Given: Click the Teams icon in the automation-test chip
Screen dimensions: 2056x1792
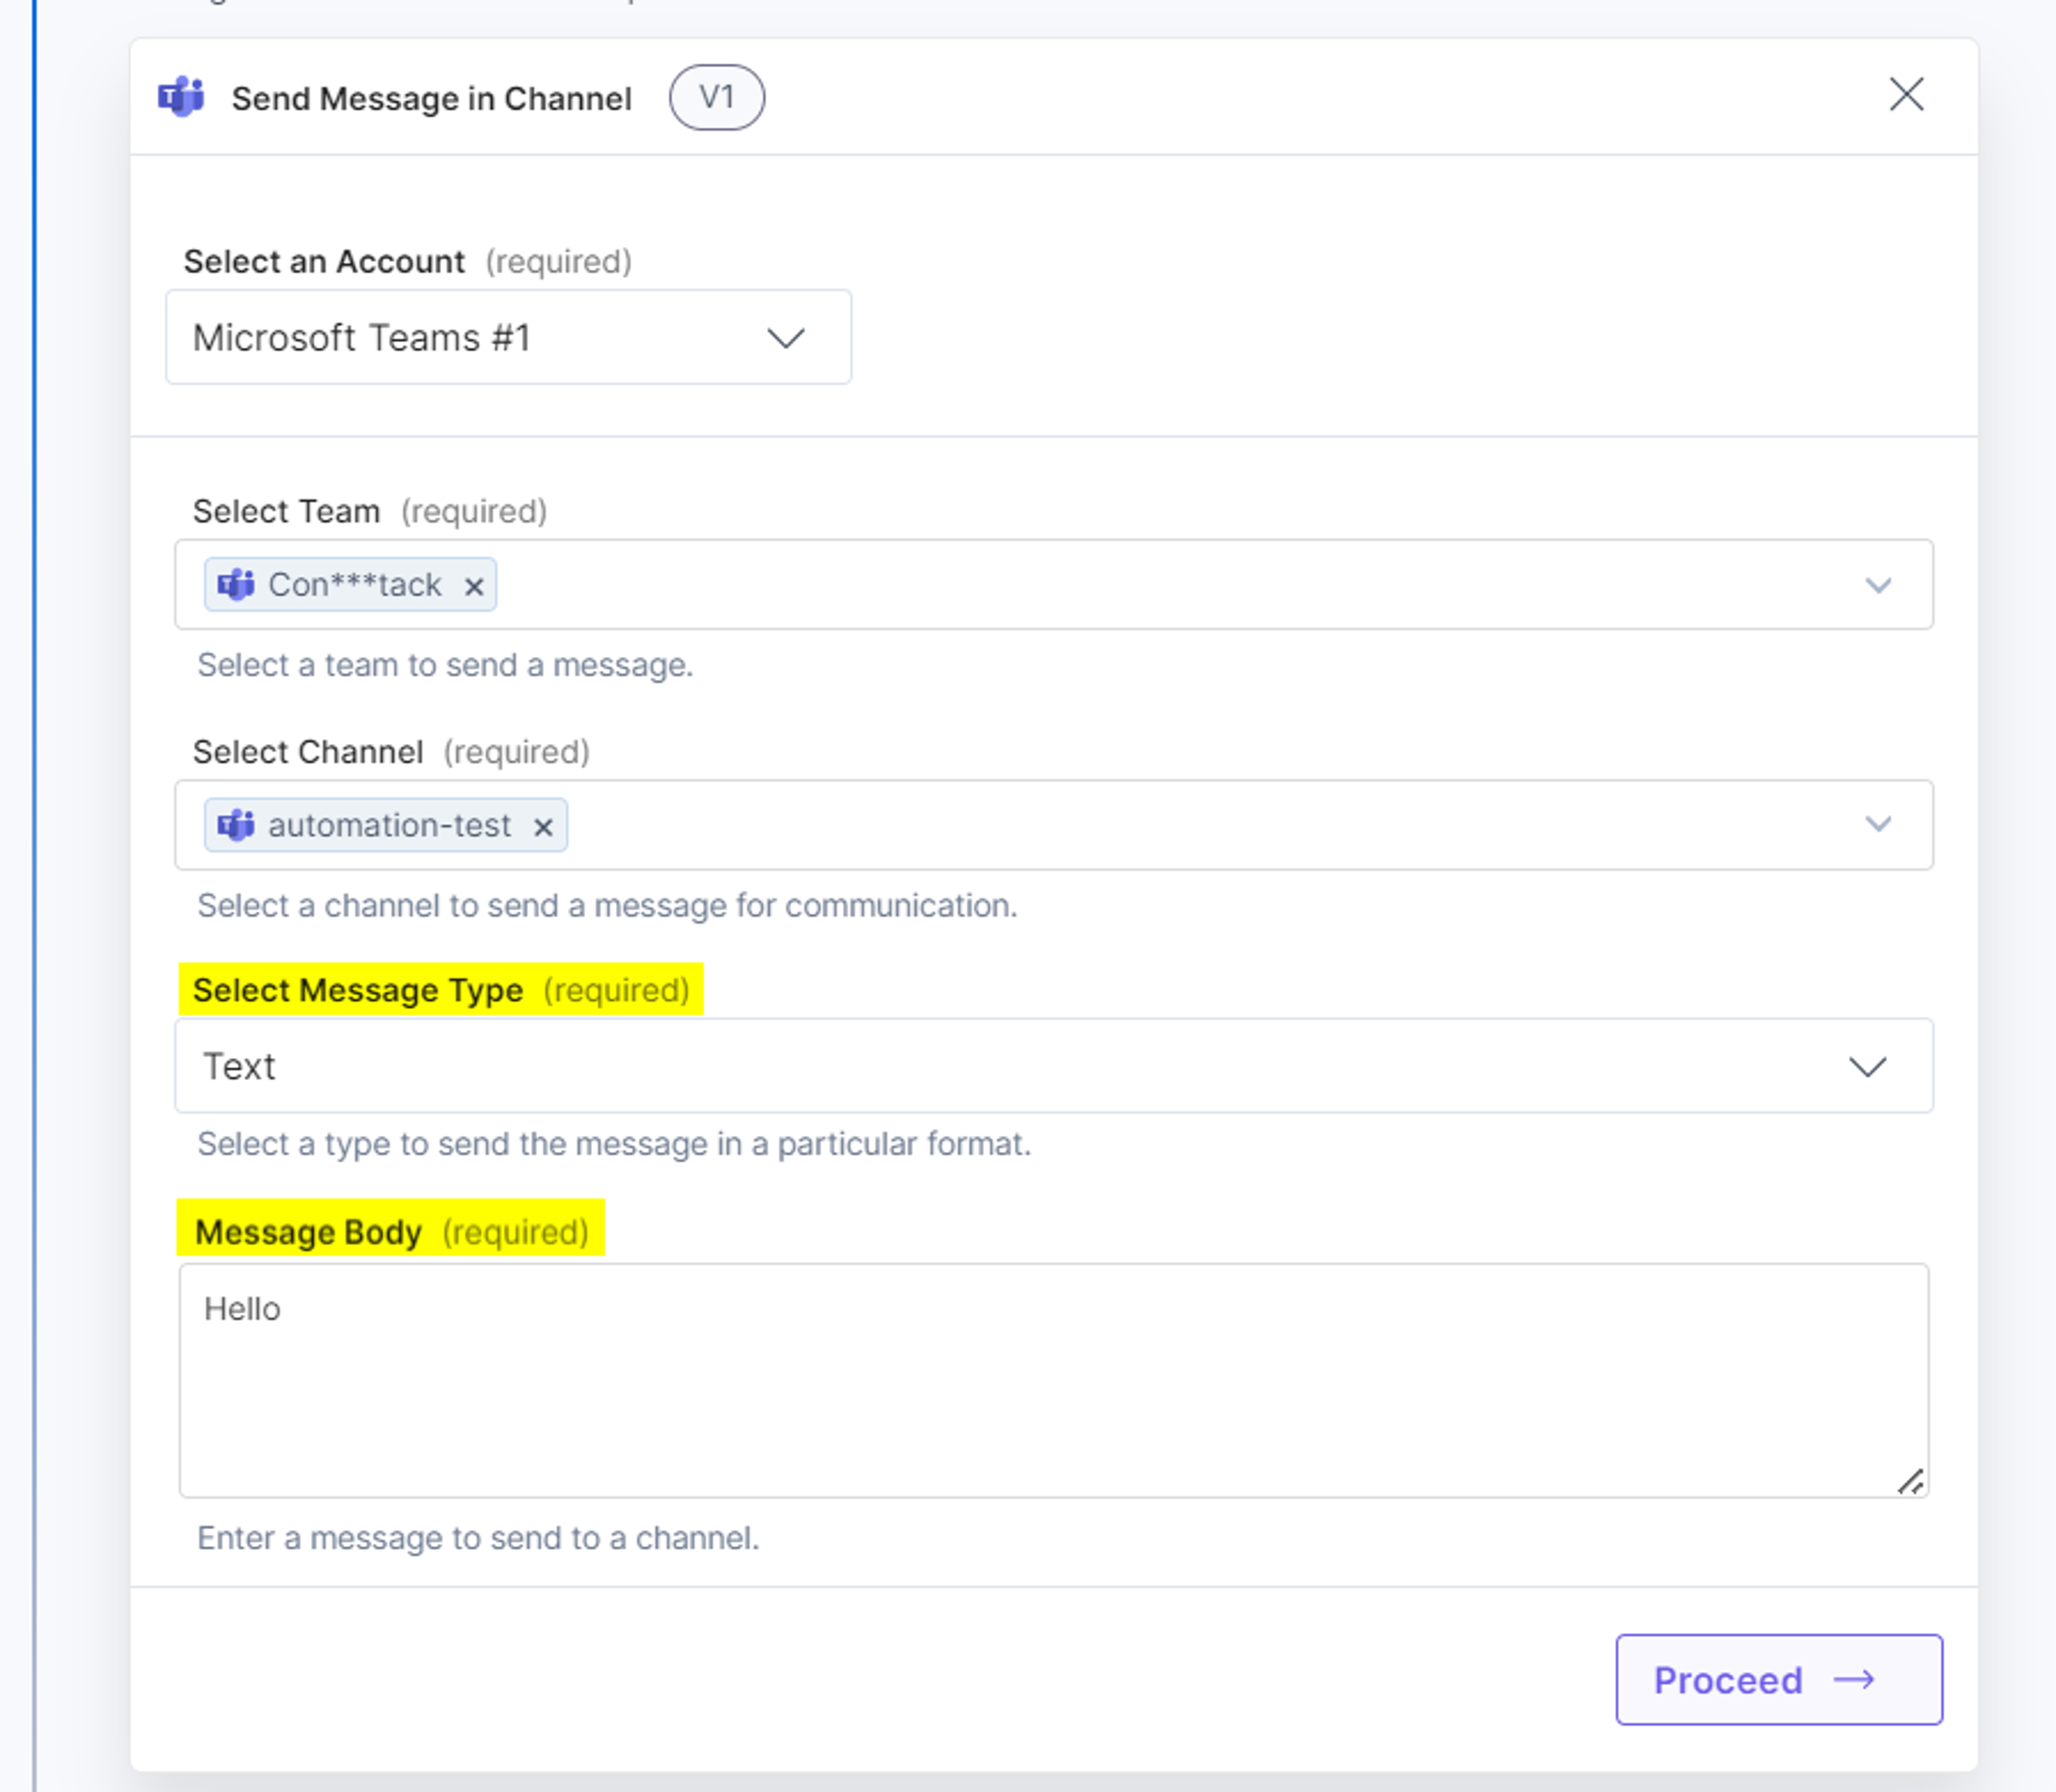Looking at the screenshot, I should click(236, 825).
